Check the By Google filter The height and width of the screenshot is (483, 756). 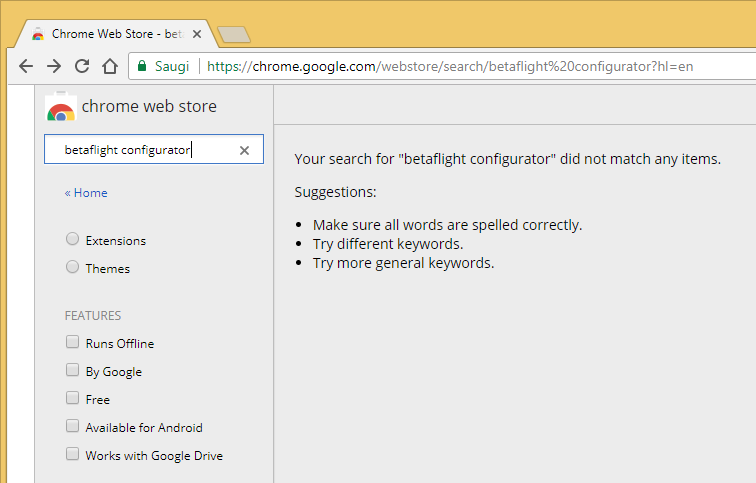tap(72, 370)
